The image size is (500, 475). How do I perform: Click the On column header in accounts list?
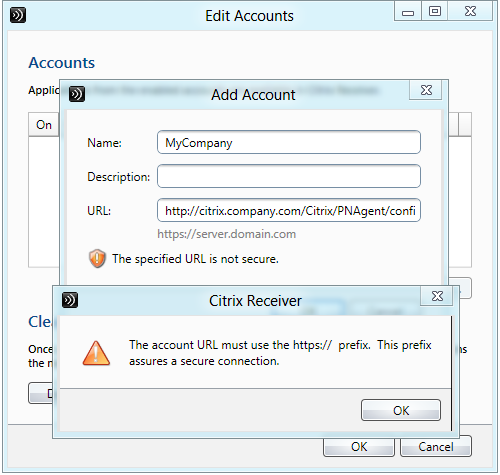pos(44,125)
